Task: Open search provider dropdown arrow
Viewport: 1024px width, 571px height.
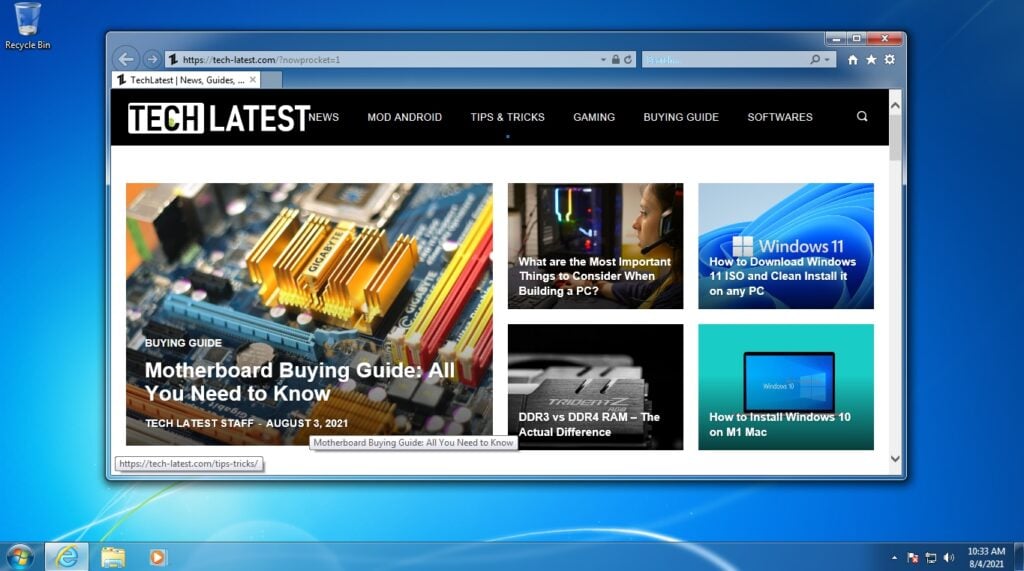Action: point(827,59)
